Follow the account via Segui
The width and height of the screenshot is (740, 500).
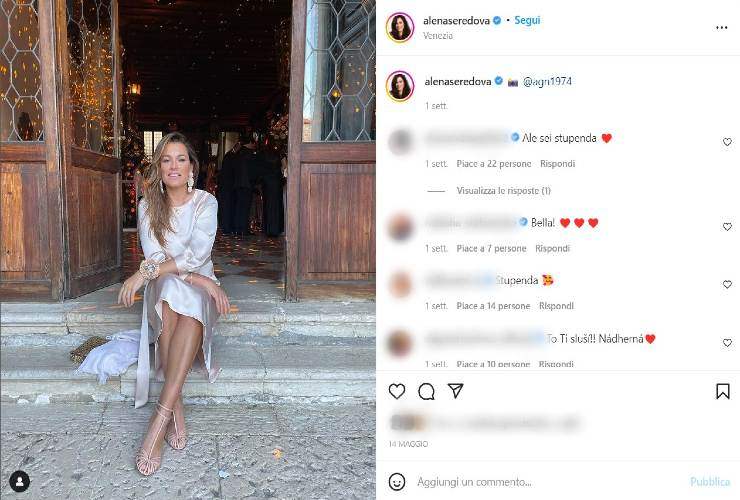527,20
